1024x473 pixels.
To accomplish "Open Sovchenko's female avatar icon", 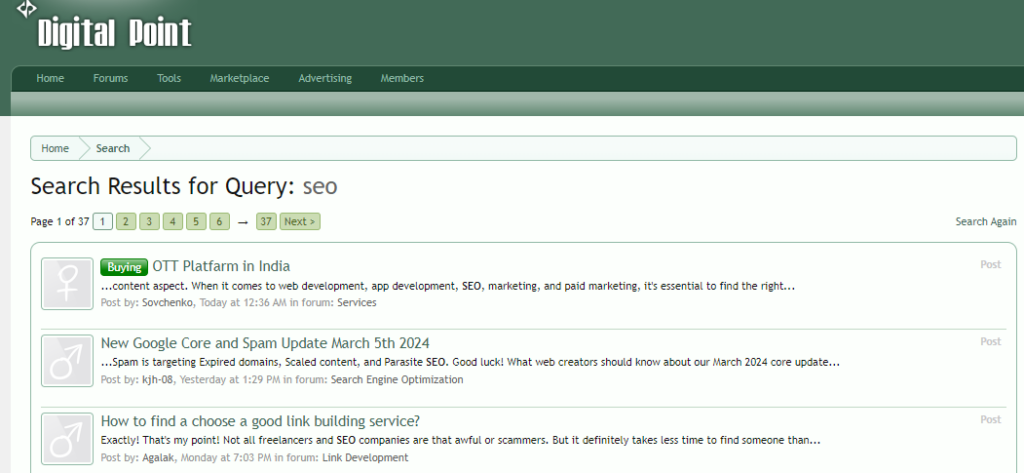I will tap(67, 283).
